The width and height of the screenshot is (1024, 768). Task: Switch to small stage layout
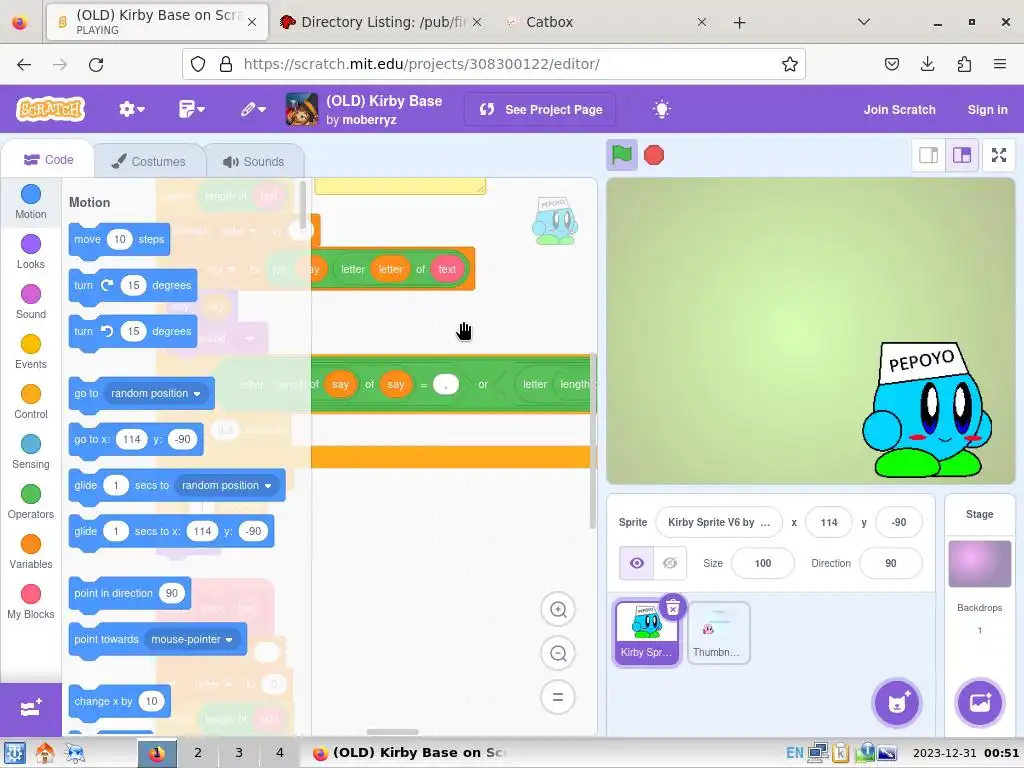pyautogui.click(x=928, y=155)
